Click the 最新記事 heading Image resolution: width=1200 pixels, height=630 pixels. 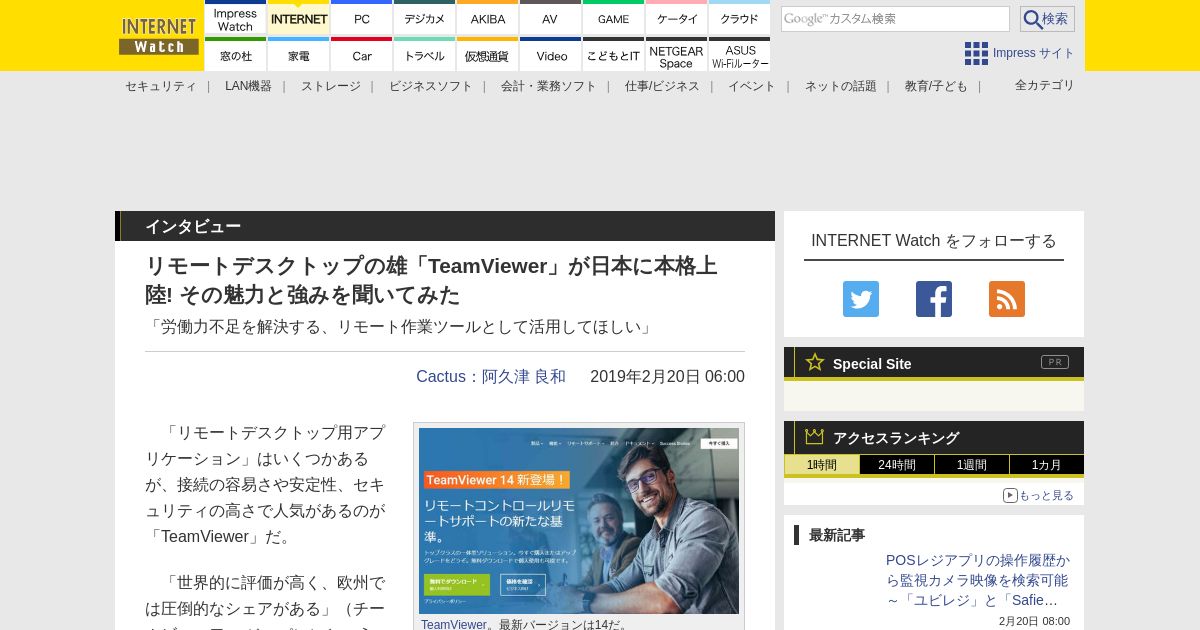pyautogui.click(x=837, y=535)
